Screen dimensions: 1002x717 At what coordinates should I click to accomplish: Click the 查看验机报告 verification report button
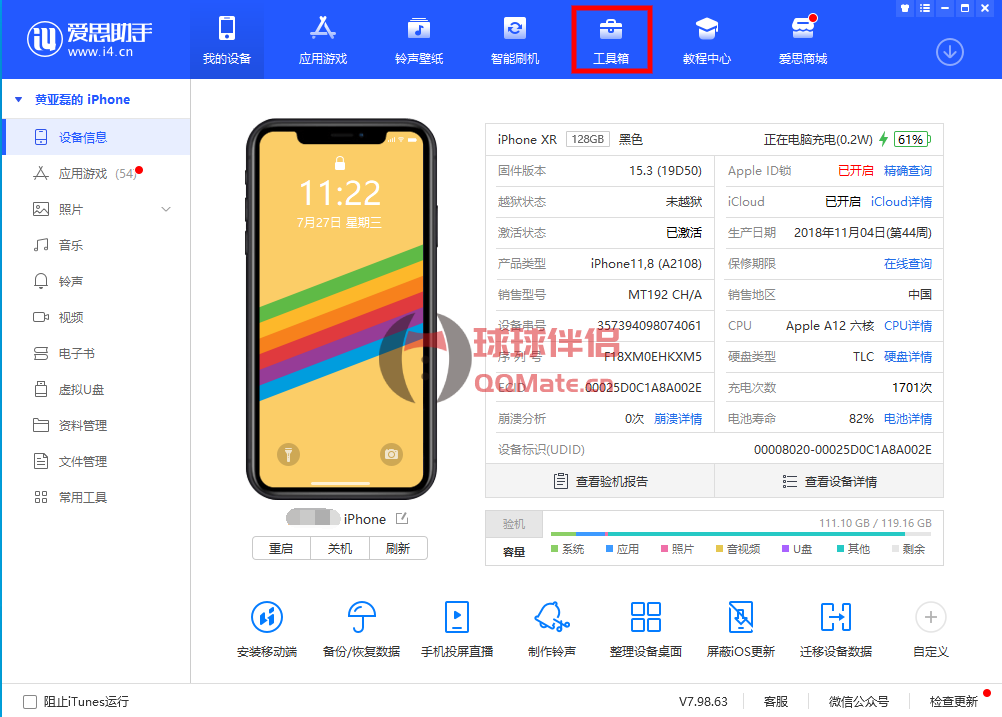coord(598,480)
